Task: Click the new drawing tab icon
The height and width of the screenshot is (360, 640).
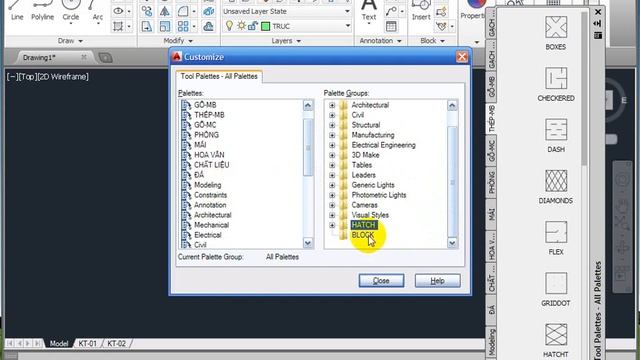Action: [x=105, y=58]
